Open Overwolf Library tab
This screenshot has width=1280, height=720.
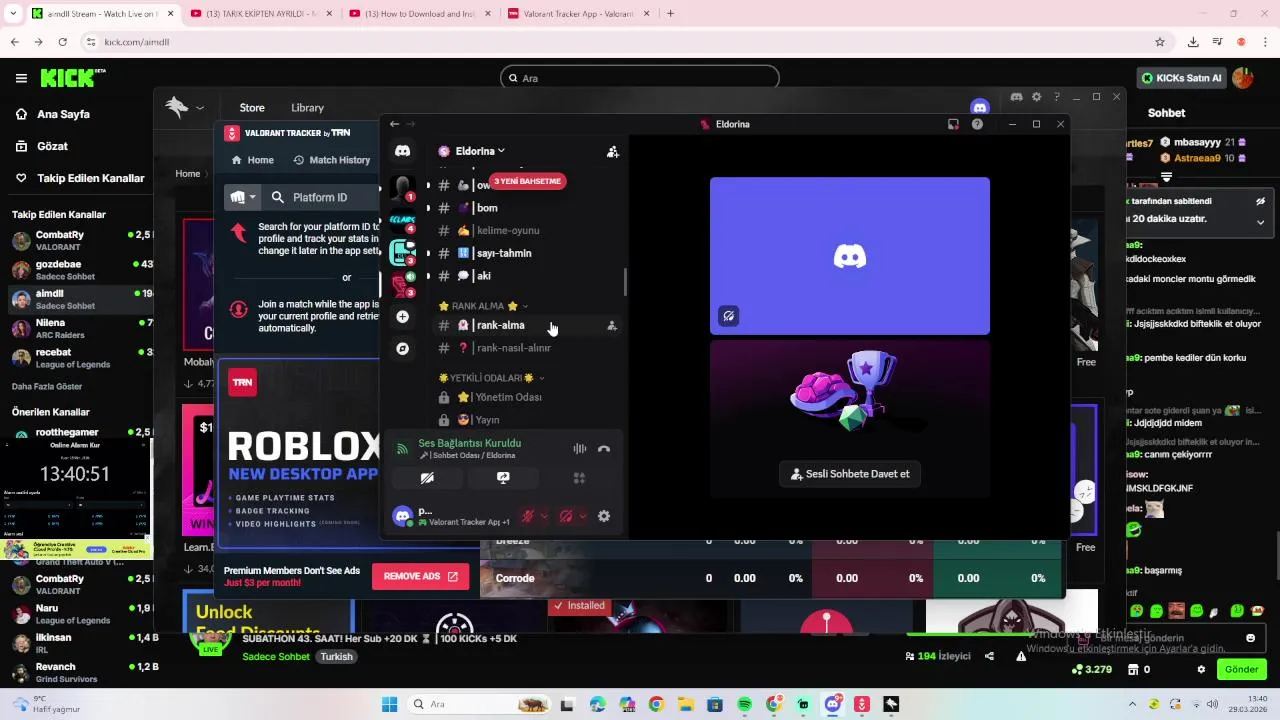(307, 108)
